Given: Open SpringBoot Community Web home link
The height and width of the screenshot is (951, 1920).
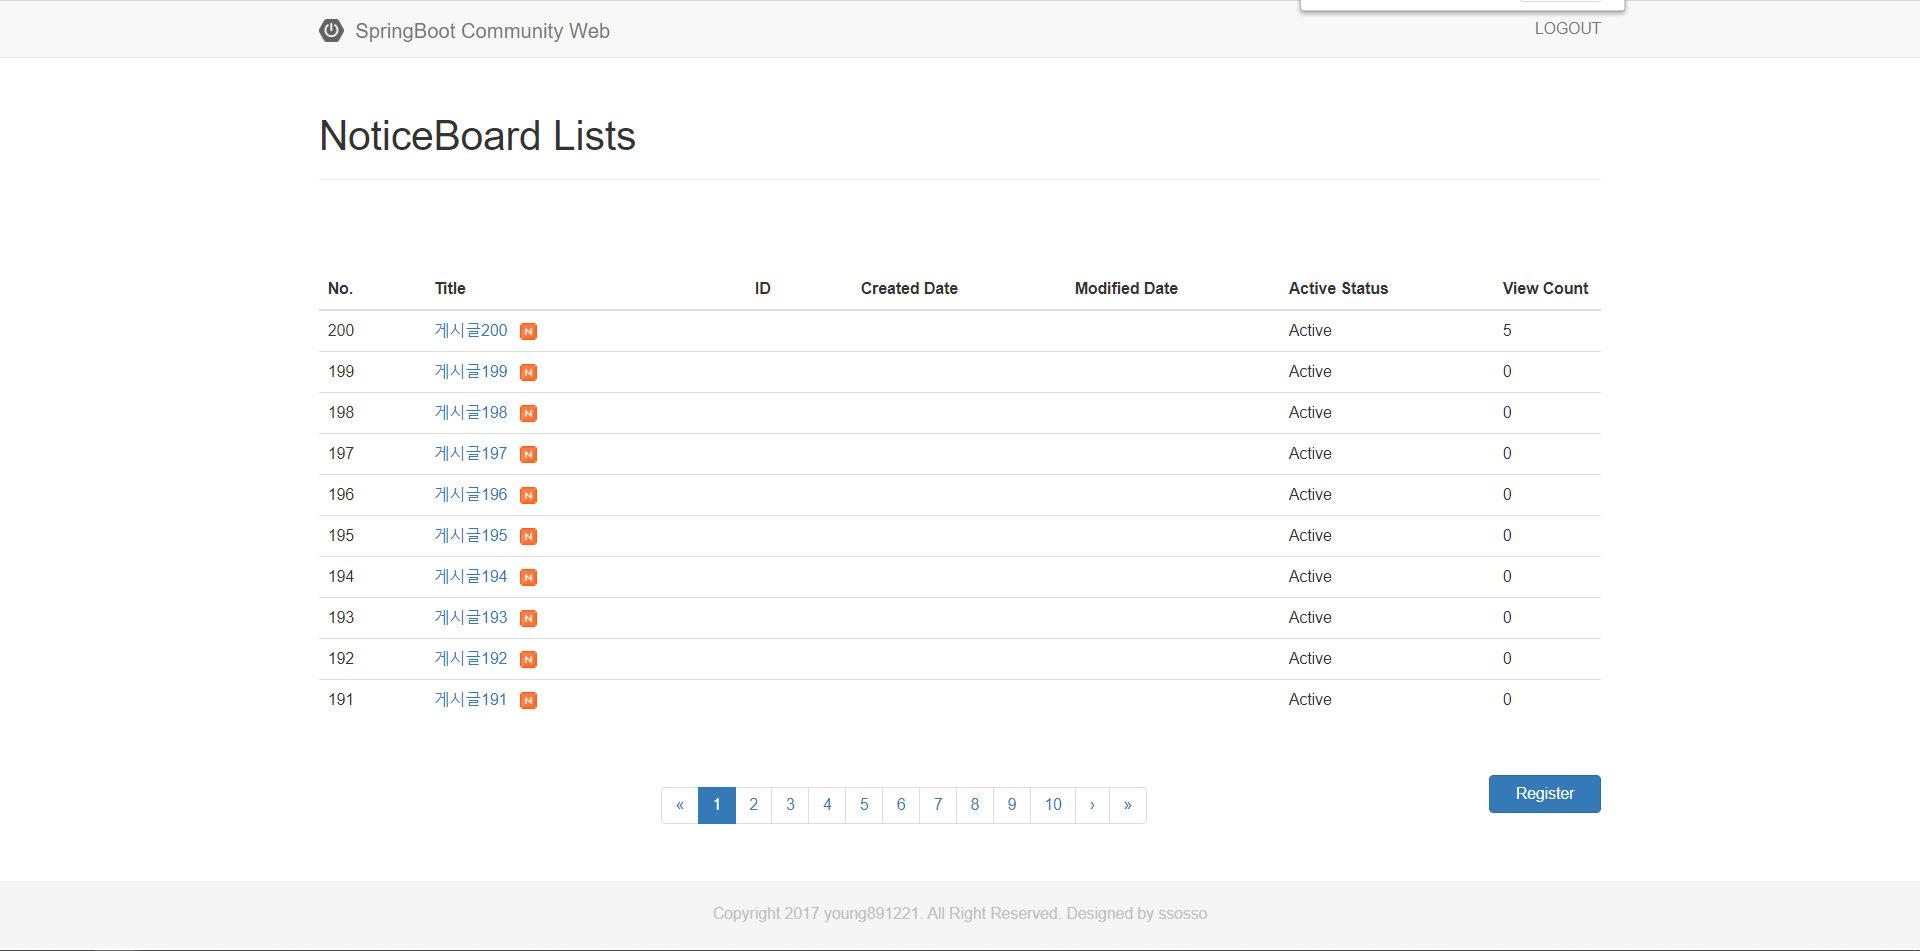Looking at the screenshot, I should click(x=482, y=31).
